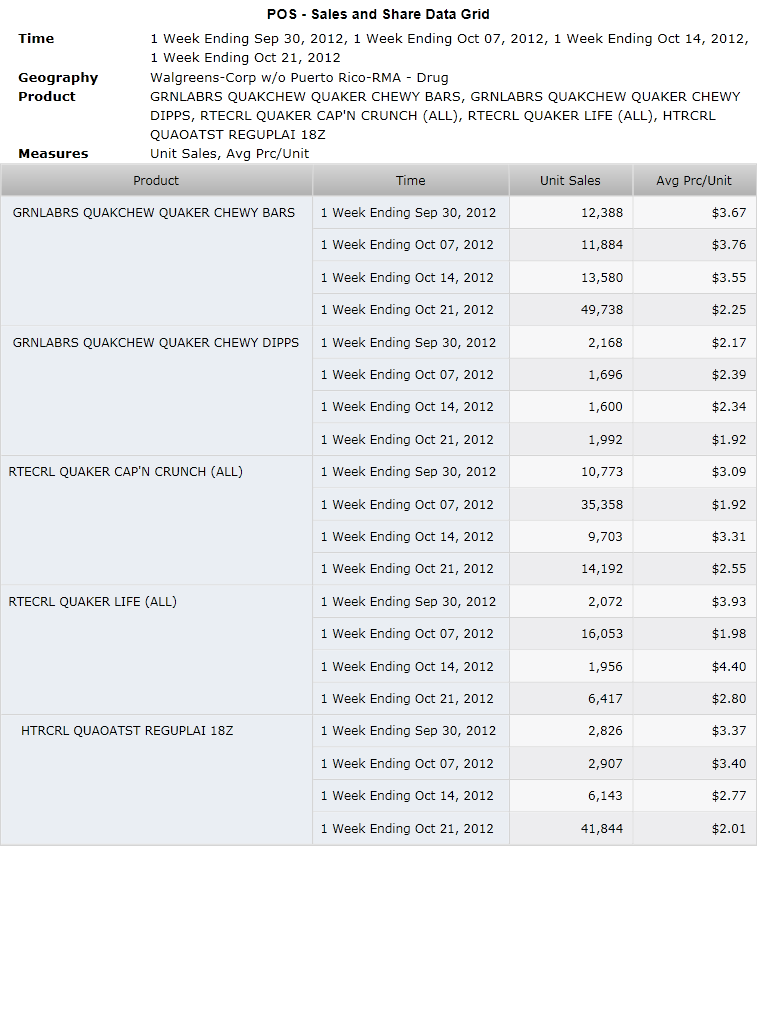Click Oct 07 time cell in Quaker Life rows
Image resolution: width=757 pixels, height=1027 pixels.
411,634
